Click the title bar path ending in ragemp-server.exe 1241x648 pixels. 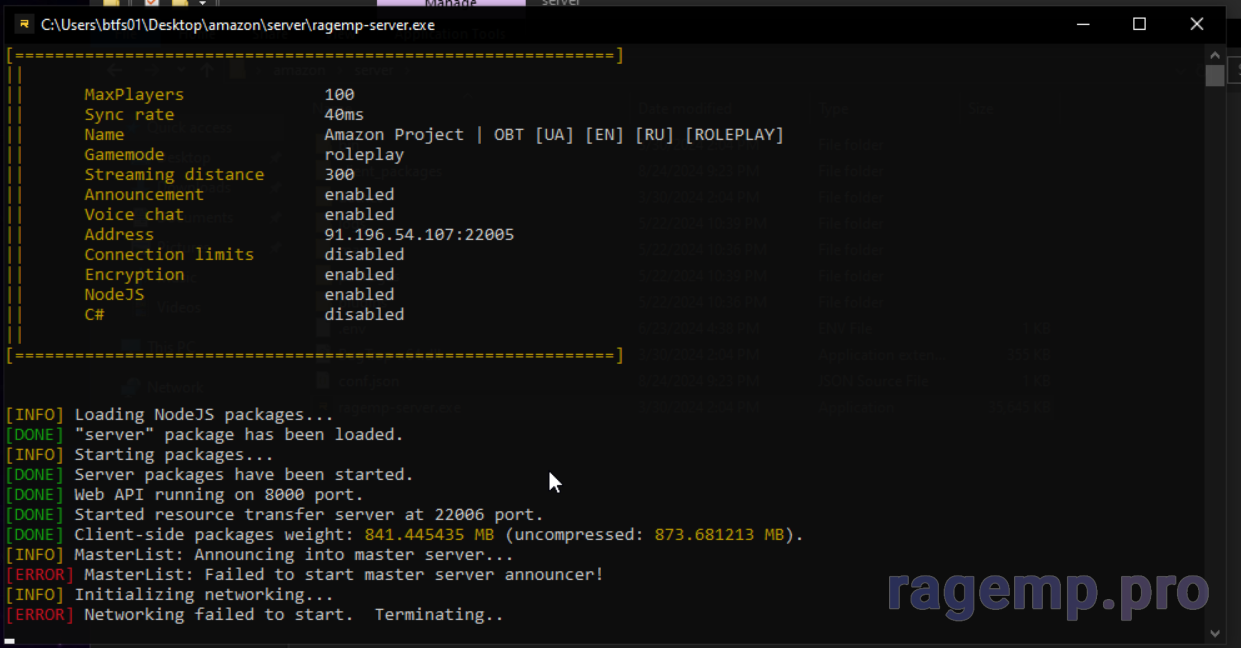pos(238,25)
